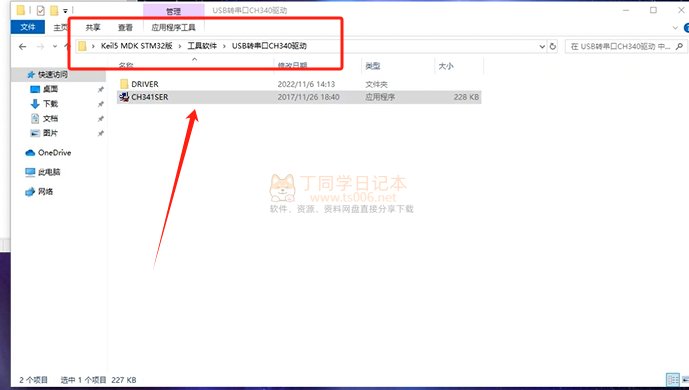This screenshot has width=689, height=390.
Task: Open 此电脑 in the navigation pane
Action: click(49, 172)
